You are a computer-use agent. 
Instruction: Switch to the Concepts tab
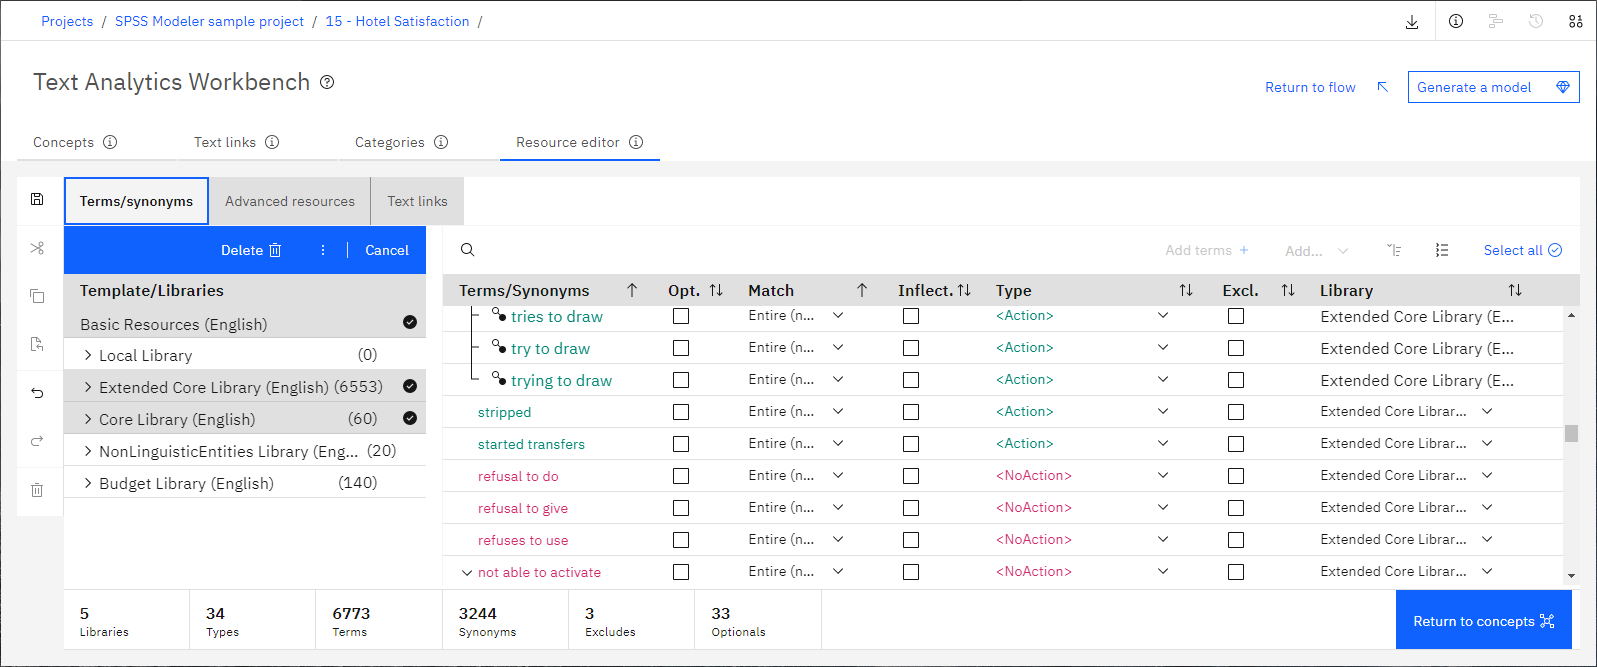(x=64, y=142)
